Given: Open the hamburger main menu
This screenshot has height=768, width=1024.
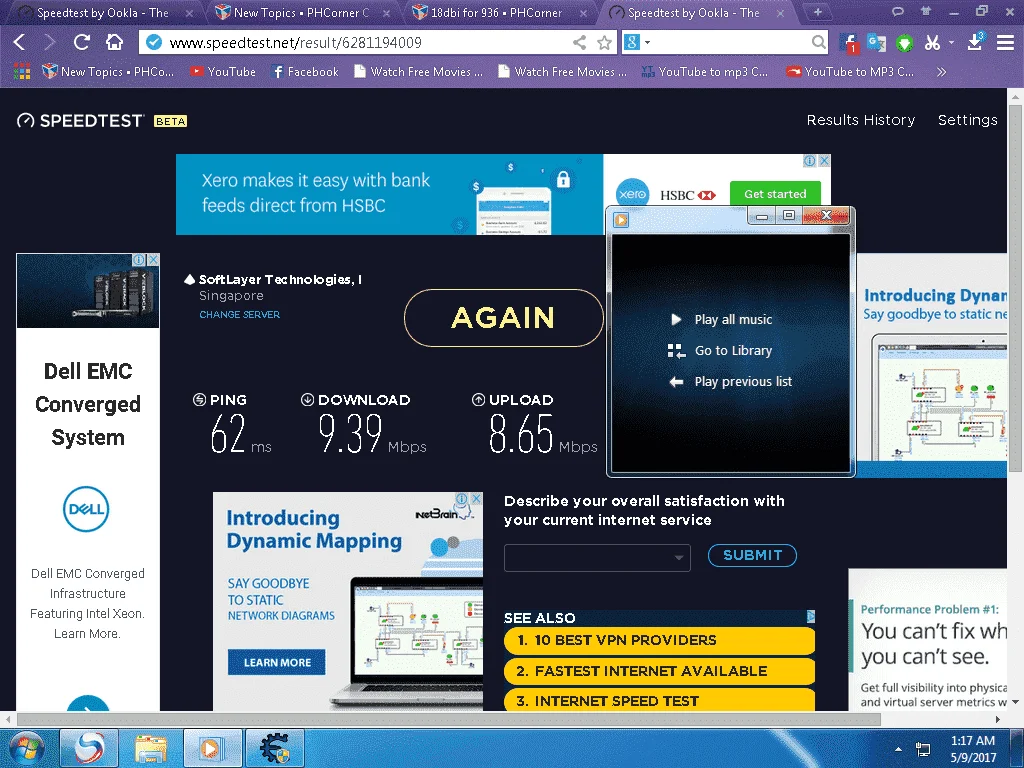Looking at the screenshot, I should click(x=1005, y=43).
